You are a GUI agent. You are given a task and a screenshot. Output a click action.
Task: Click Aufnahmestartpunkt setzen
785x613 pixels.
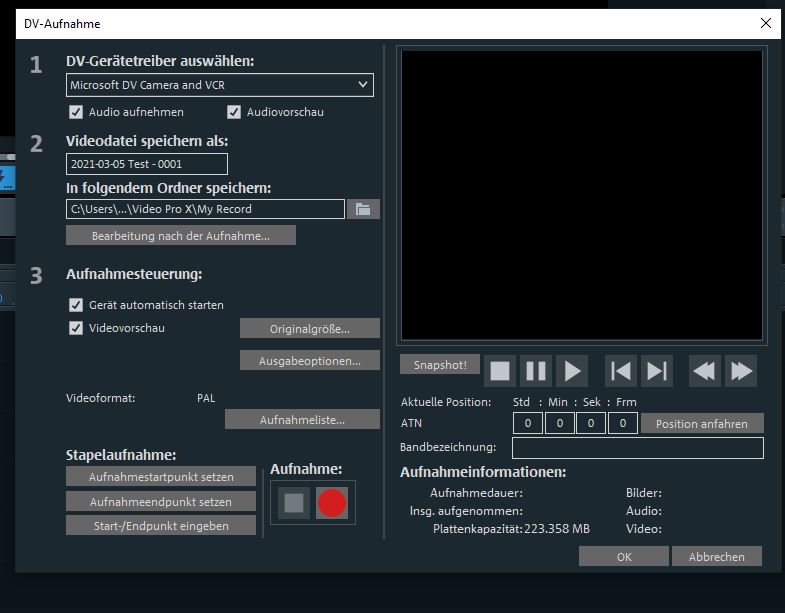pos(161,477)
